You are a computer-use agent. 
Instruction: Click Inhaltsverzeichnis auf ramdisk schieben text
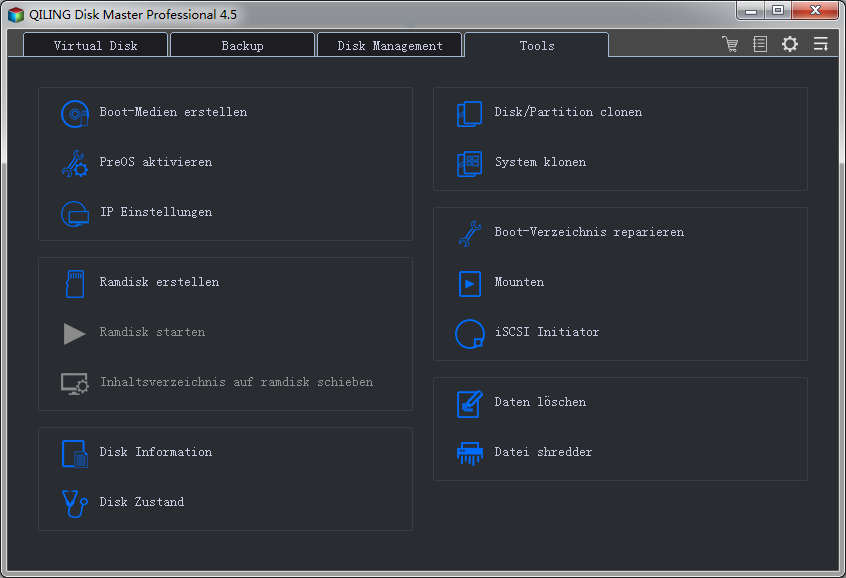coord(236,382)
